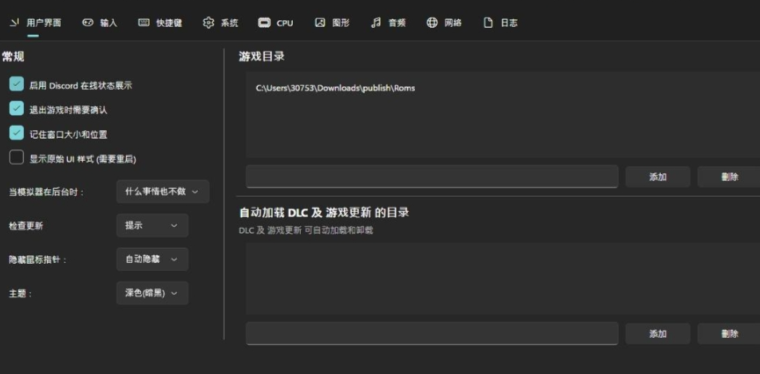Click the DLC 及 游戏更新 可自动加载和卸载 description
Image resolution: width=760 pixels, height=374 pixels.
pos(306,231)
